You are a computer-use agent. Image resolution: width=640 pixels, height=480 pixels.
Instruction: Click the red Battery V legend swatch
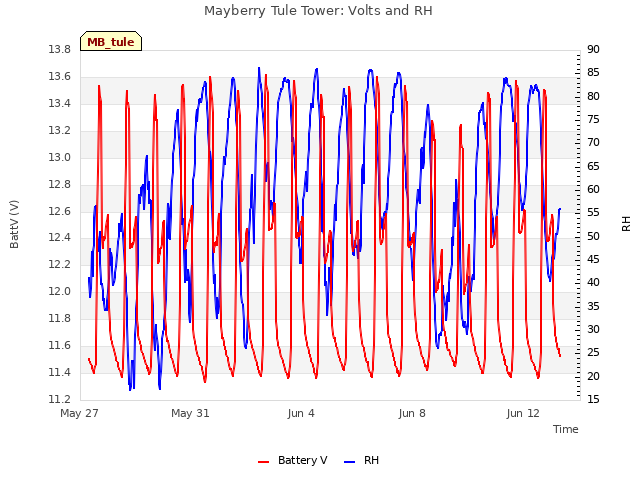pos(264,462)
